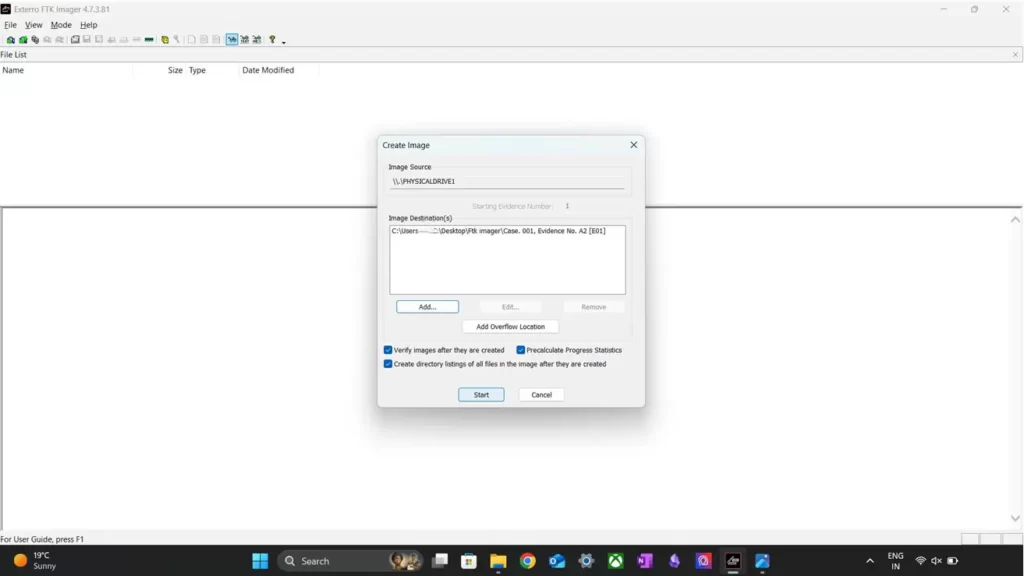The image size is (1024, 576).
Task: Click the Add Evidence Item toolbar icon
Action: pyautogui.click(x=10, y=40)
